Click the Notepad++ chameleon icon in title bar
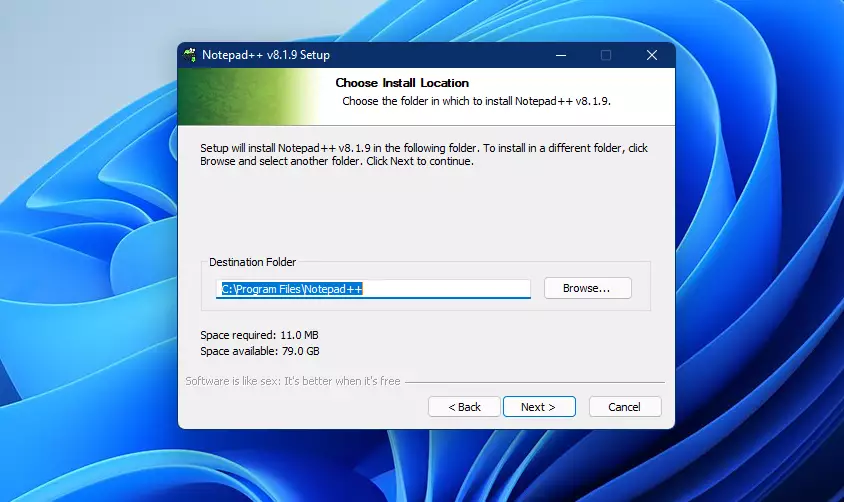Screen dimensions: 844x502 [x=189, y=55]
